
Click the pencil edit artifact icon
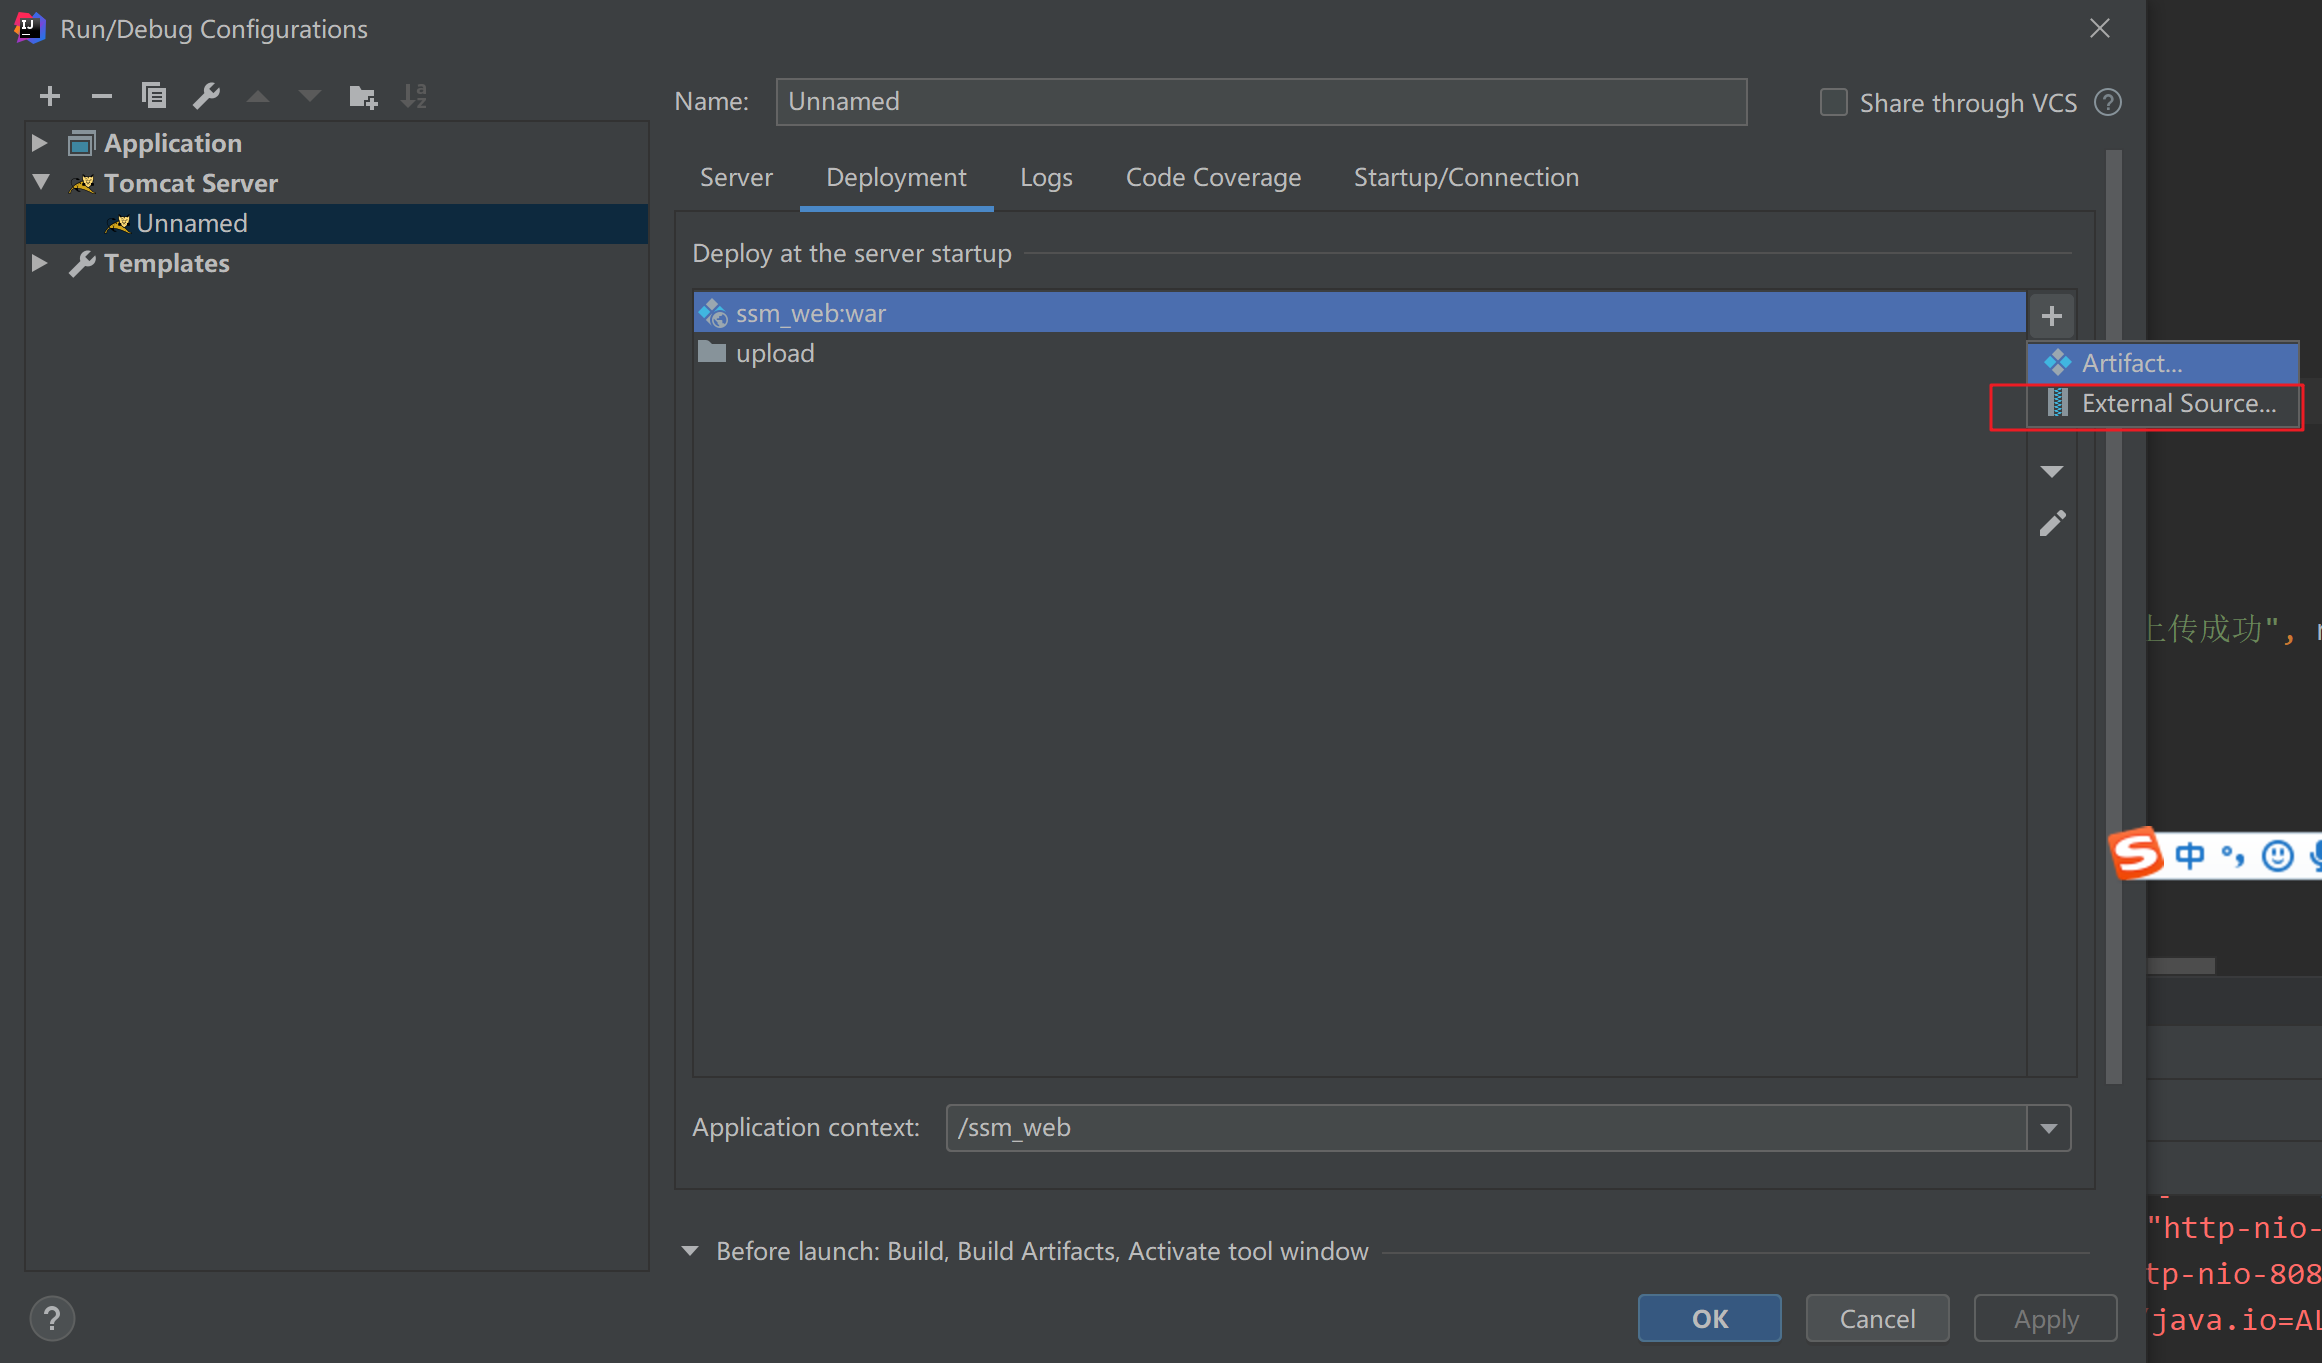coord(2052,523)
